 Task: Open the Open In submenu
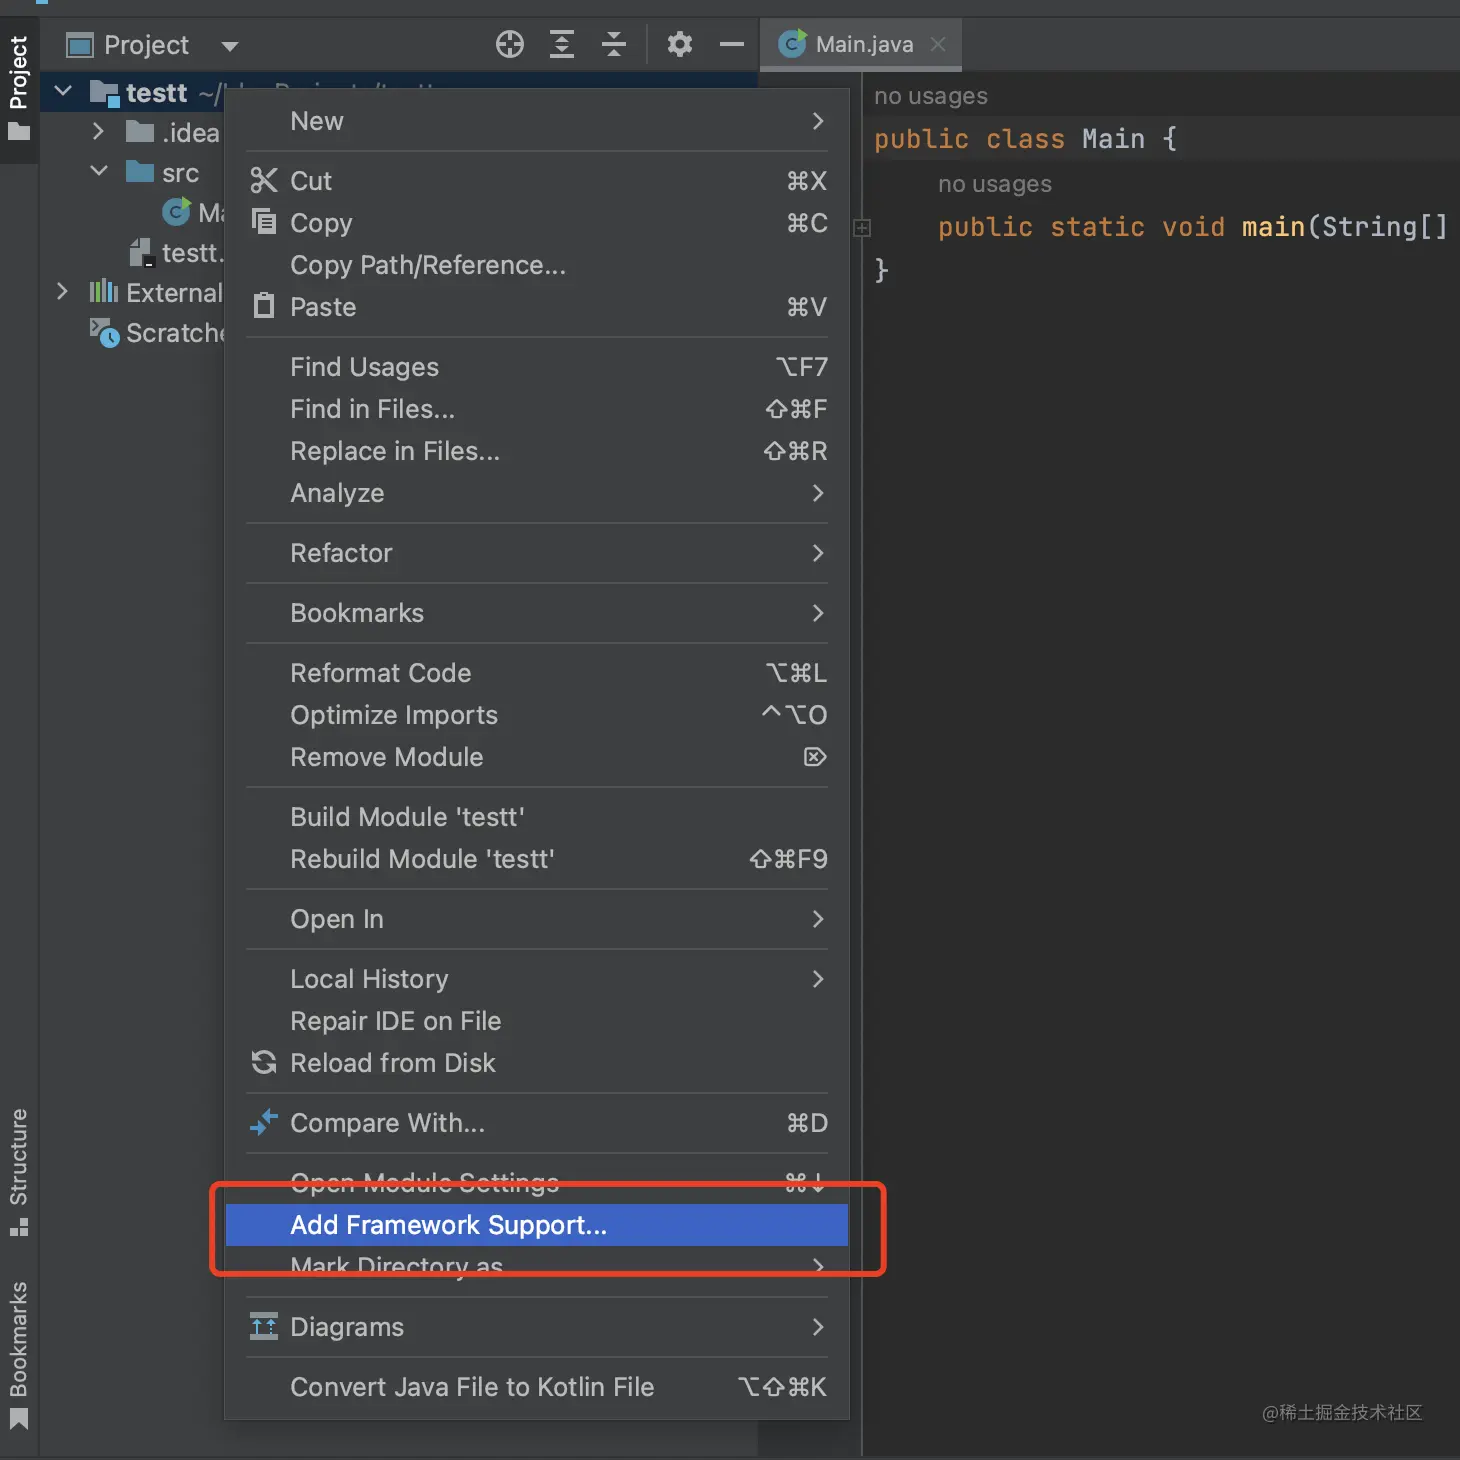tap(537, 919)
